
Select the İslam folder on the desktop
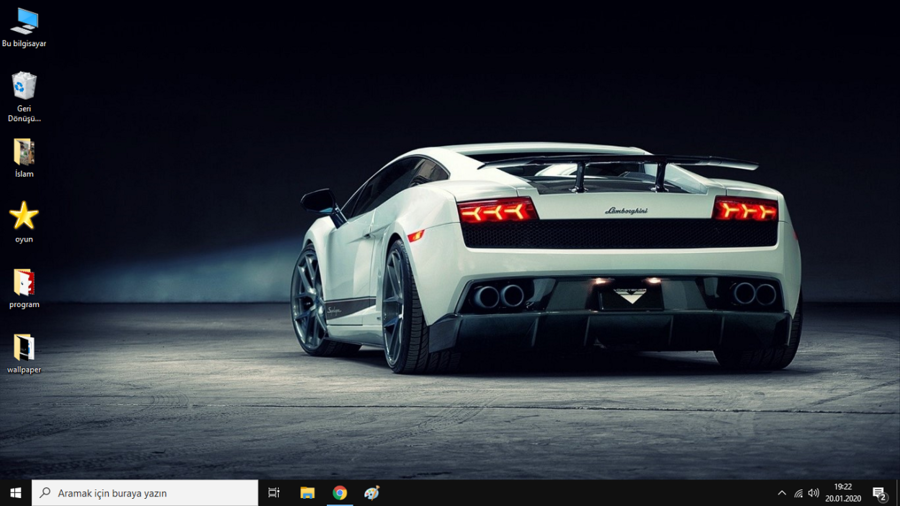(24, 152)
